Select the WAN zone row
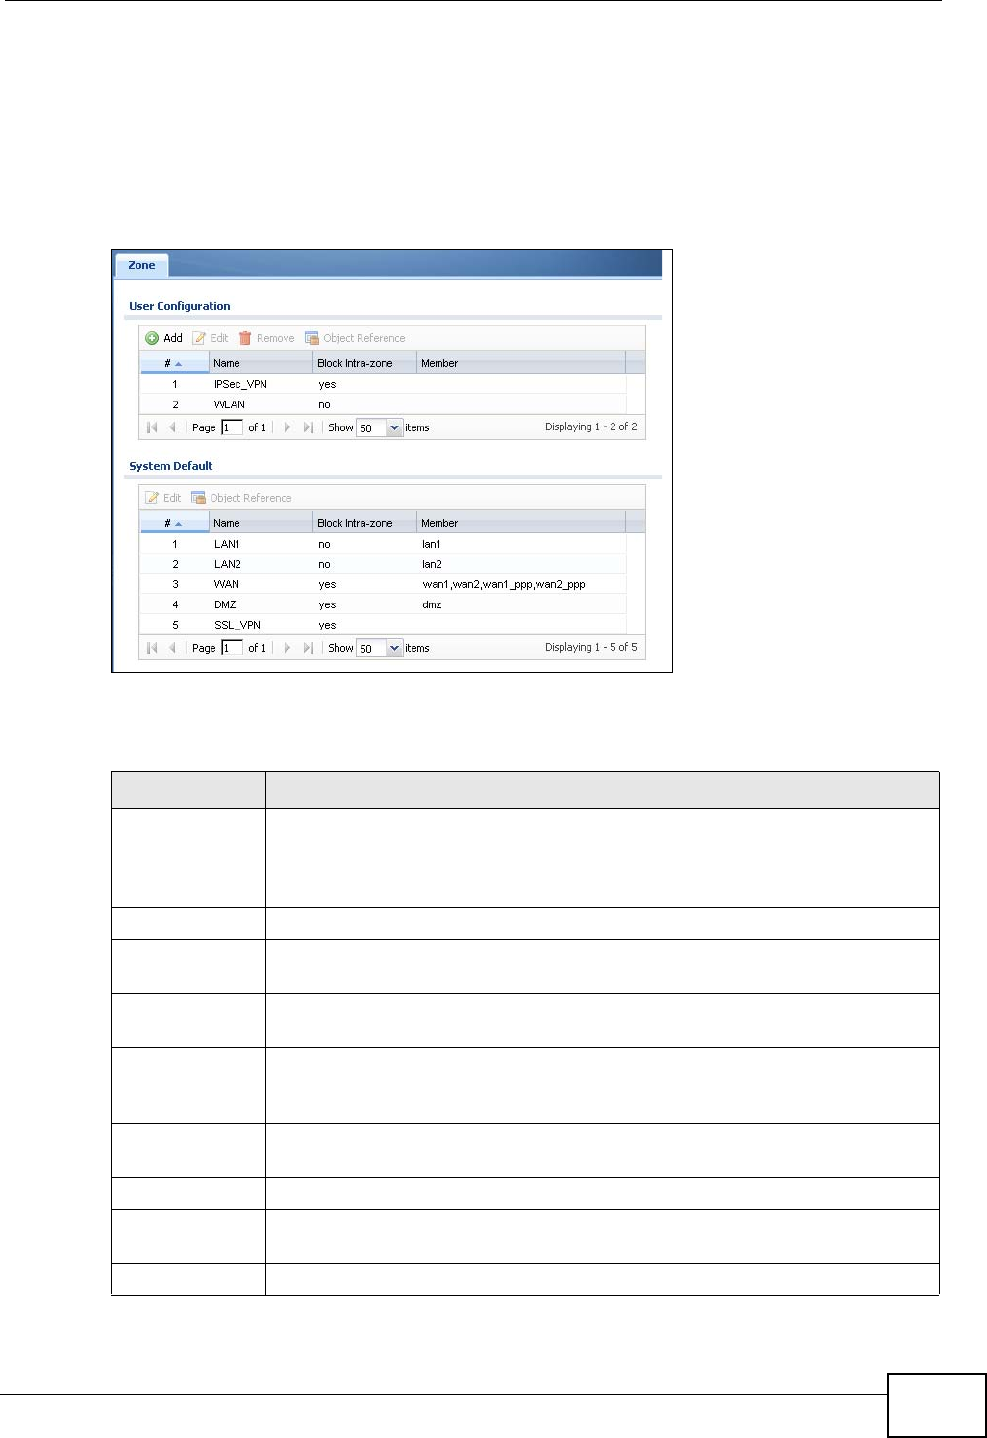This screenshot has width=987, height=1438. 383,584
